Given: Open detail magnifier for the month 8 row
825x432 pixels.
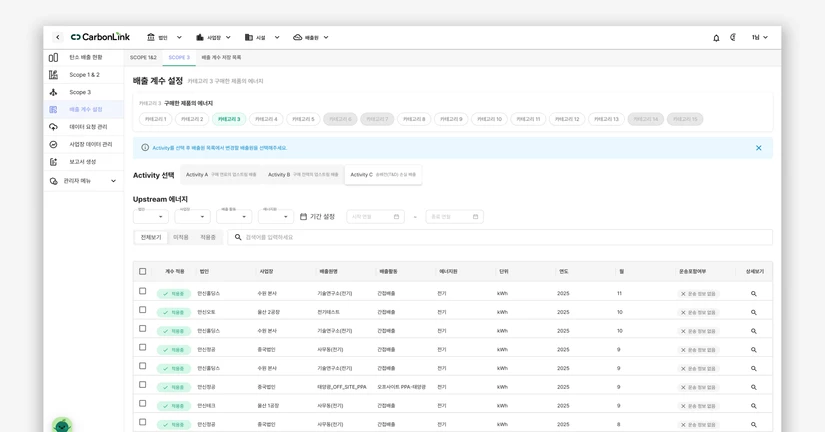Looking at the screenshot, I should (x=753, y=425).
